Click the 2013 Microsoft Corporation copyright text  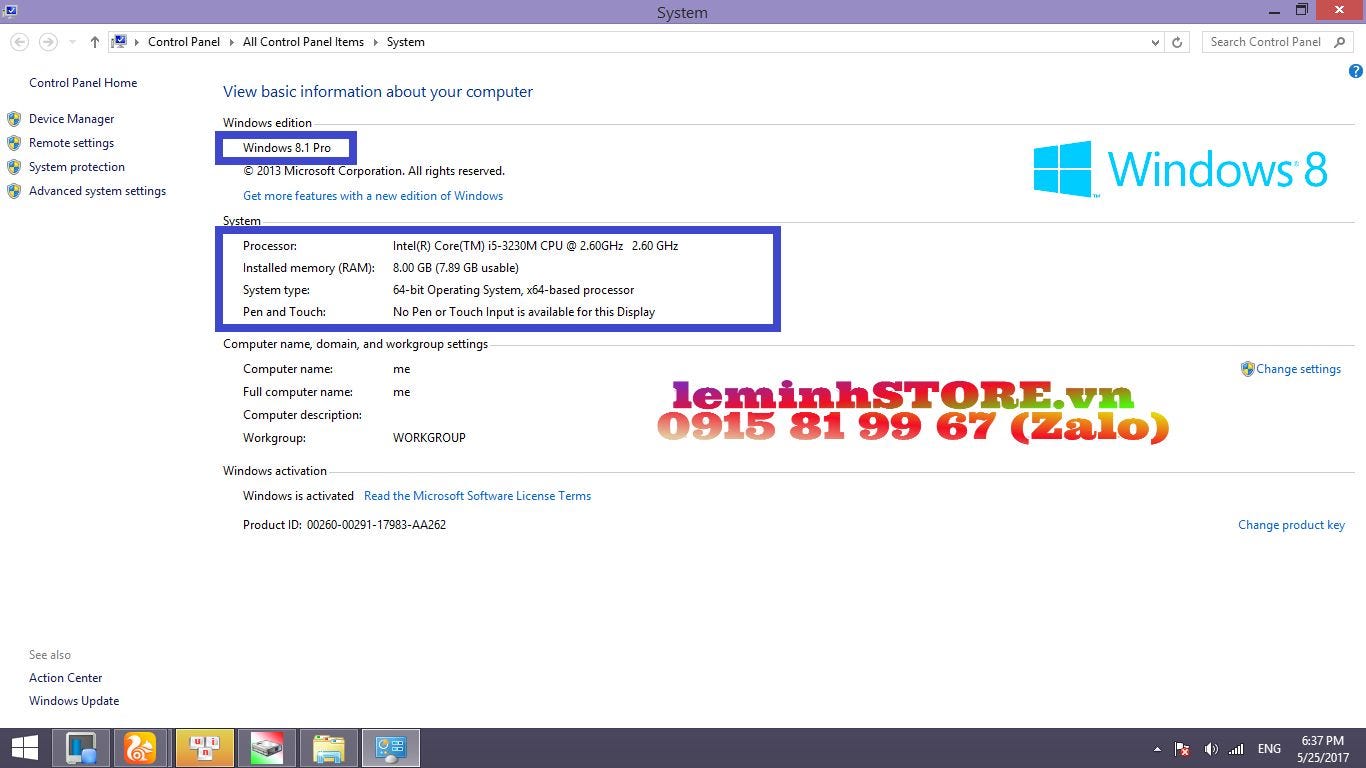click(x=374, y=171)
